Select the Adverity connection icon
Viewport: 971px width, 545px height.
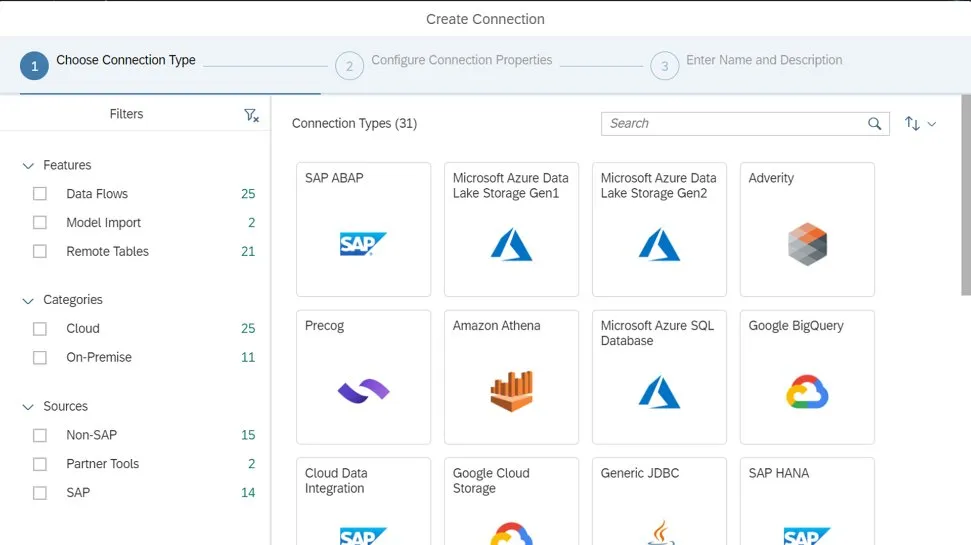807,244
